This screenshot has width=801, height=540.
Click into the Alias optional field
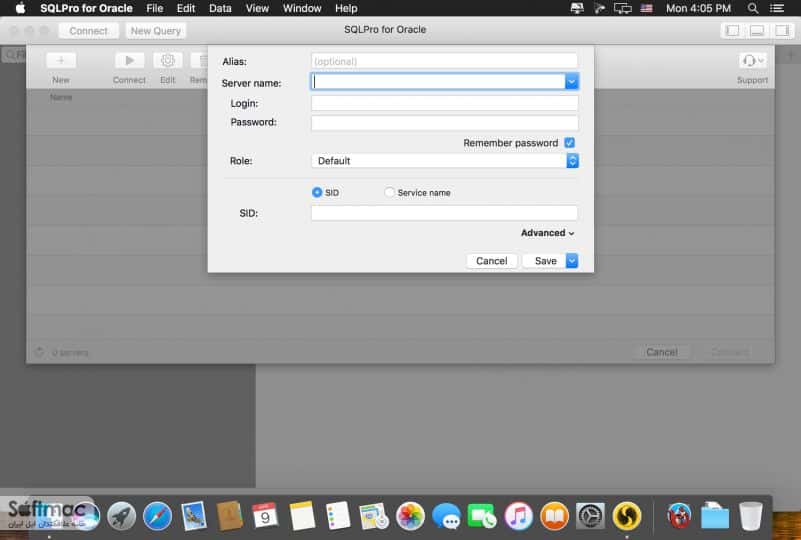pyautogui.click(x=444, y=61)
